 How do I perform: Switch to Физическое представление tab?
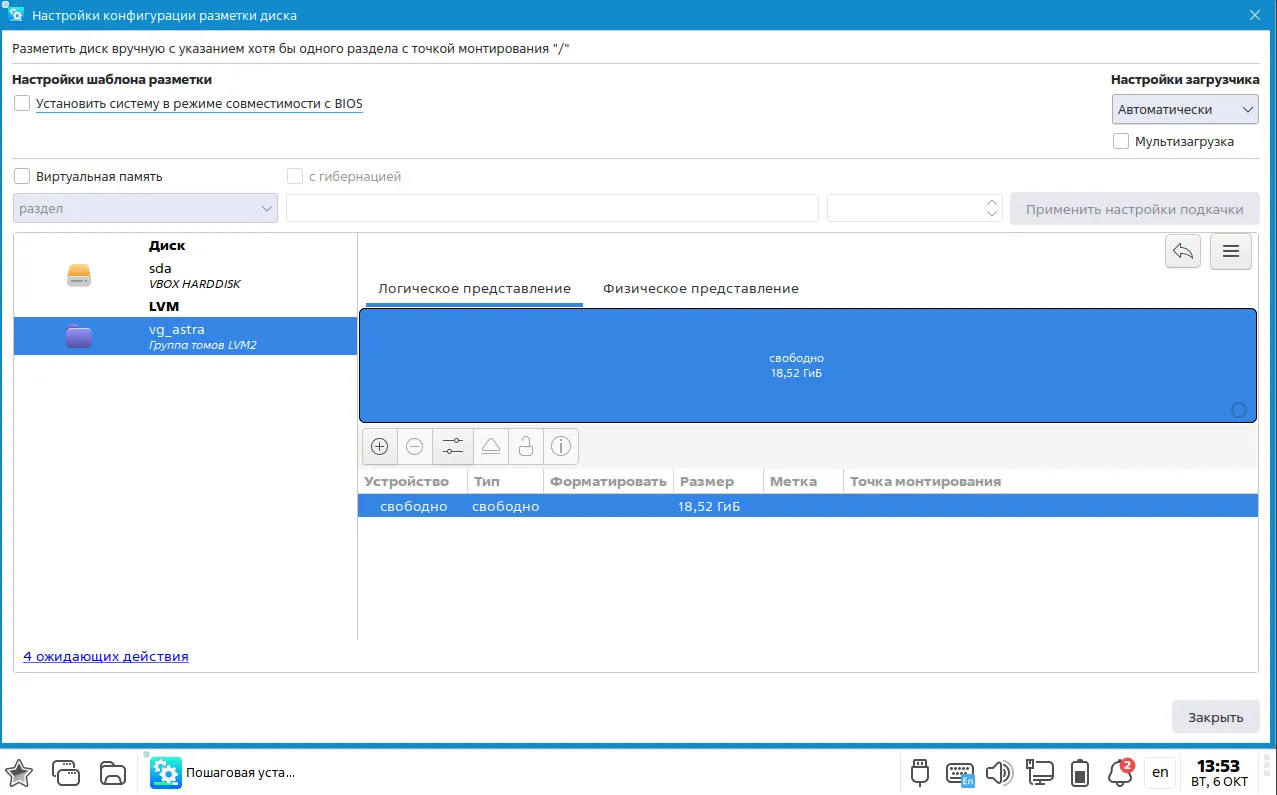701,288
